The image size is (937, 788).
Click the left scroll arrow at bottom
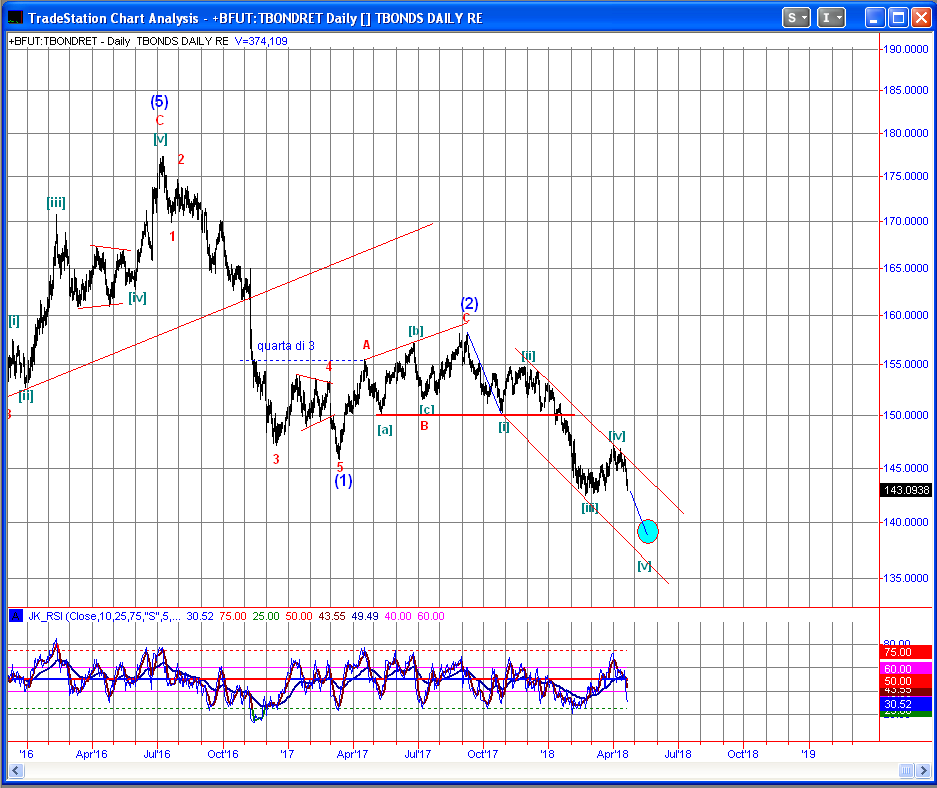pyautogui.click(x=16, y=771)
